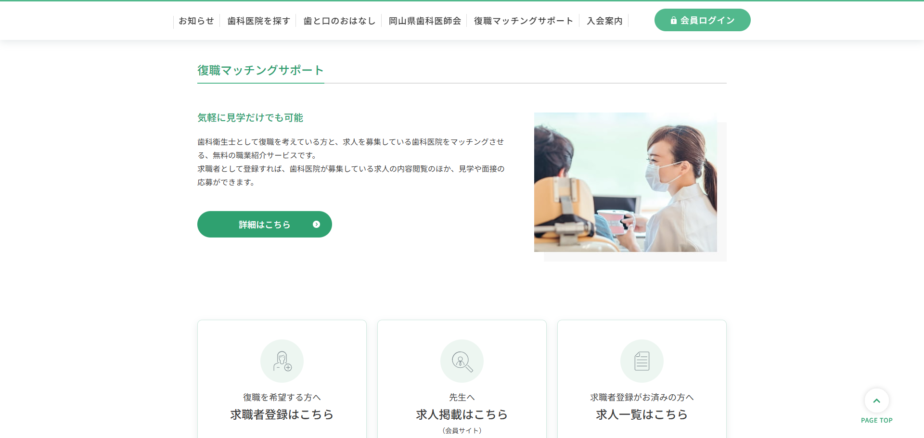
Task: Click the PAGE TOP up-arrow button
Action: [x=876, y=401]
